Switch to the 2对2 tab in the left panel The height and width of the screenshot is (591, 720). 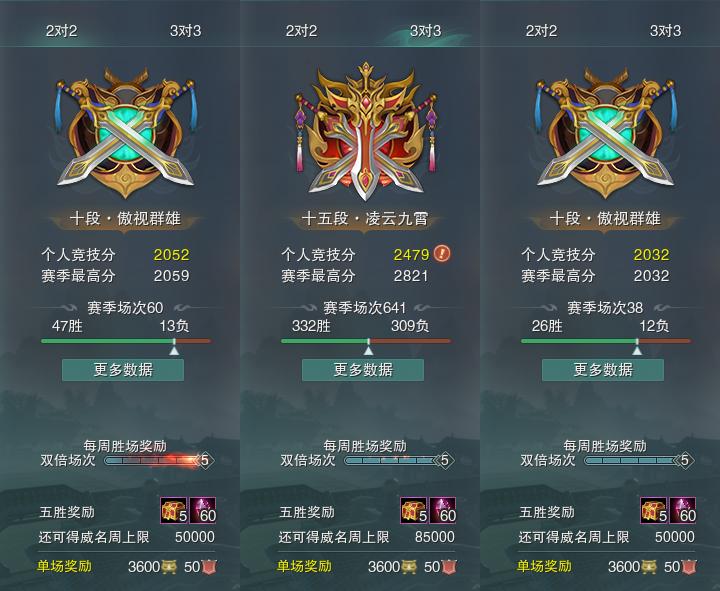tap(62, 31)
